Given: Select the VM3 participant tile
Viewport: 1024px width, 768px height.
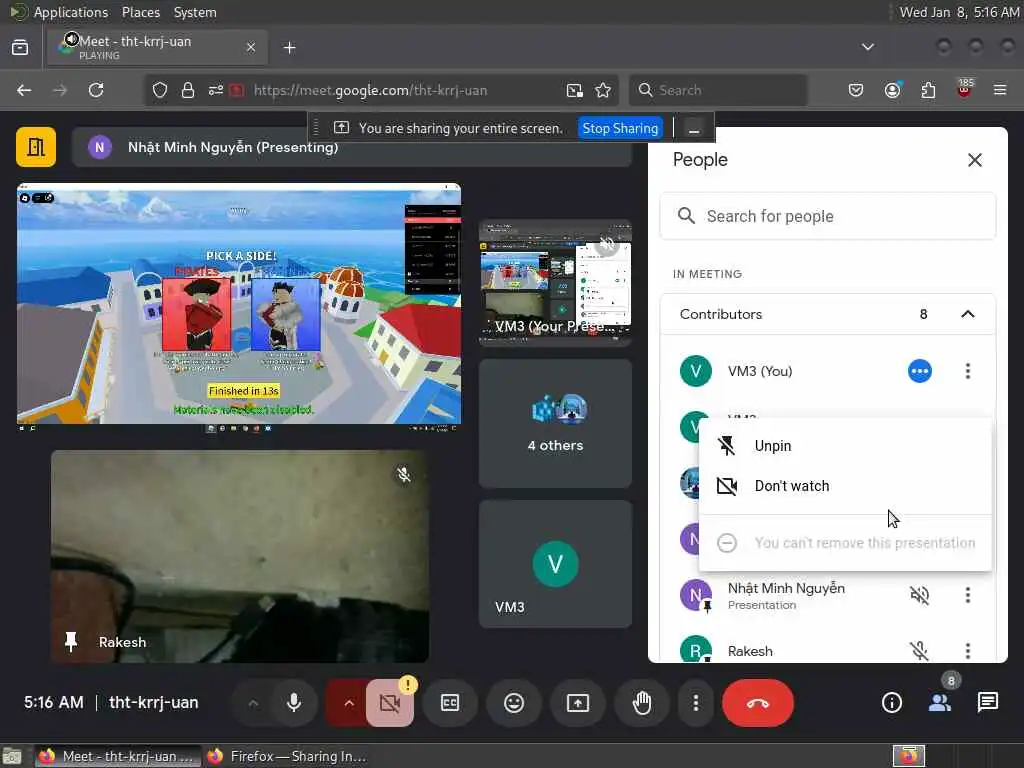Looking at the screenshot, I should (555, 564).
